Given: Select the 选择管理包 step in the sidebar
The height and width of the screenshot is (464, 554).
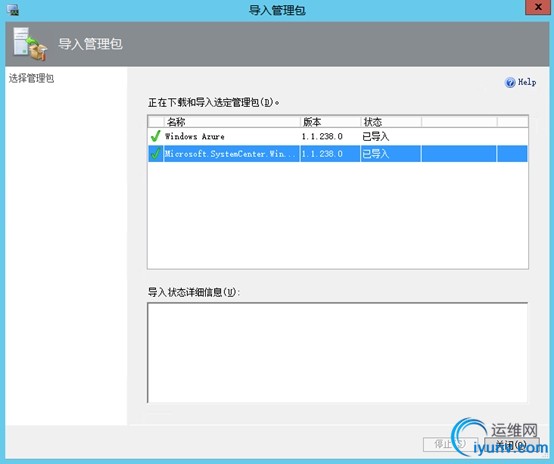Looking at the screenshot, I should coord(31,78).
